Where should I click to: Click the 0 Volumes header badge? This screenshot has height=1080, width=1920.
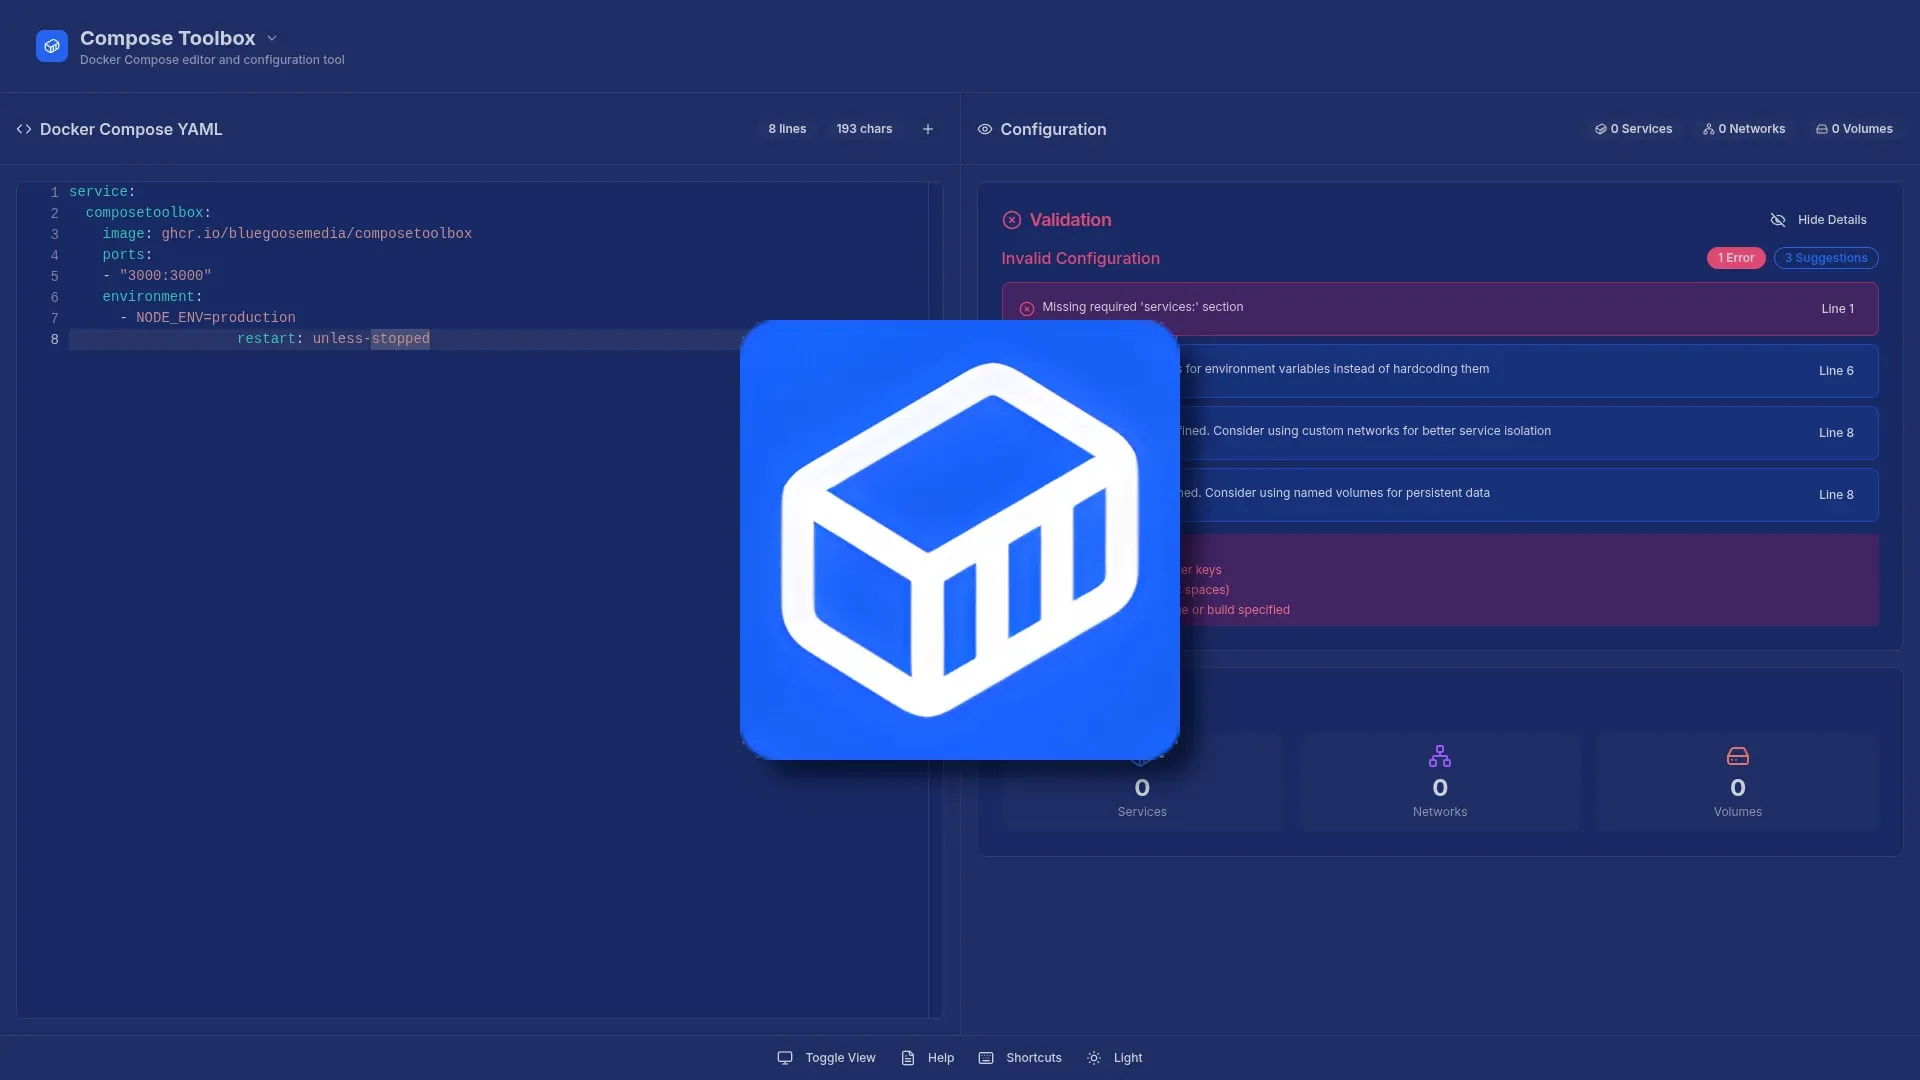(1854, 129)
